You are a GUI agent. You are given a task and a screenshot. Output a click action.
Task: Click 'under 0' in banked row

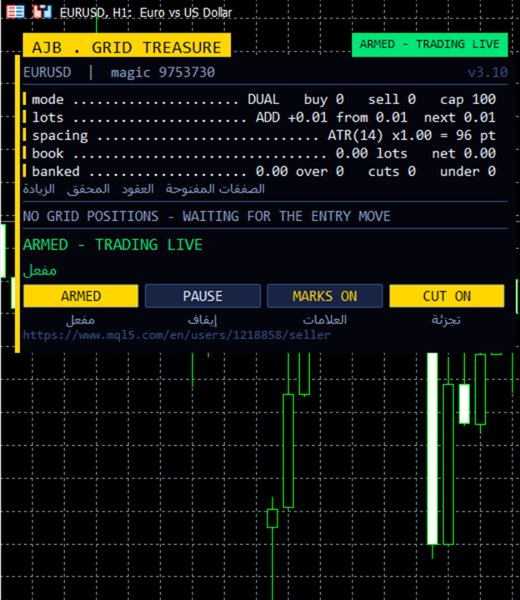click(468, 171)
